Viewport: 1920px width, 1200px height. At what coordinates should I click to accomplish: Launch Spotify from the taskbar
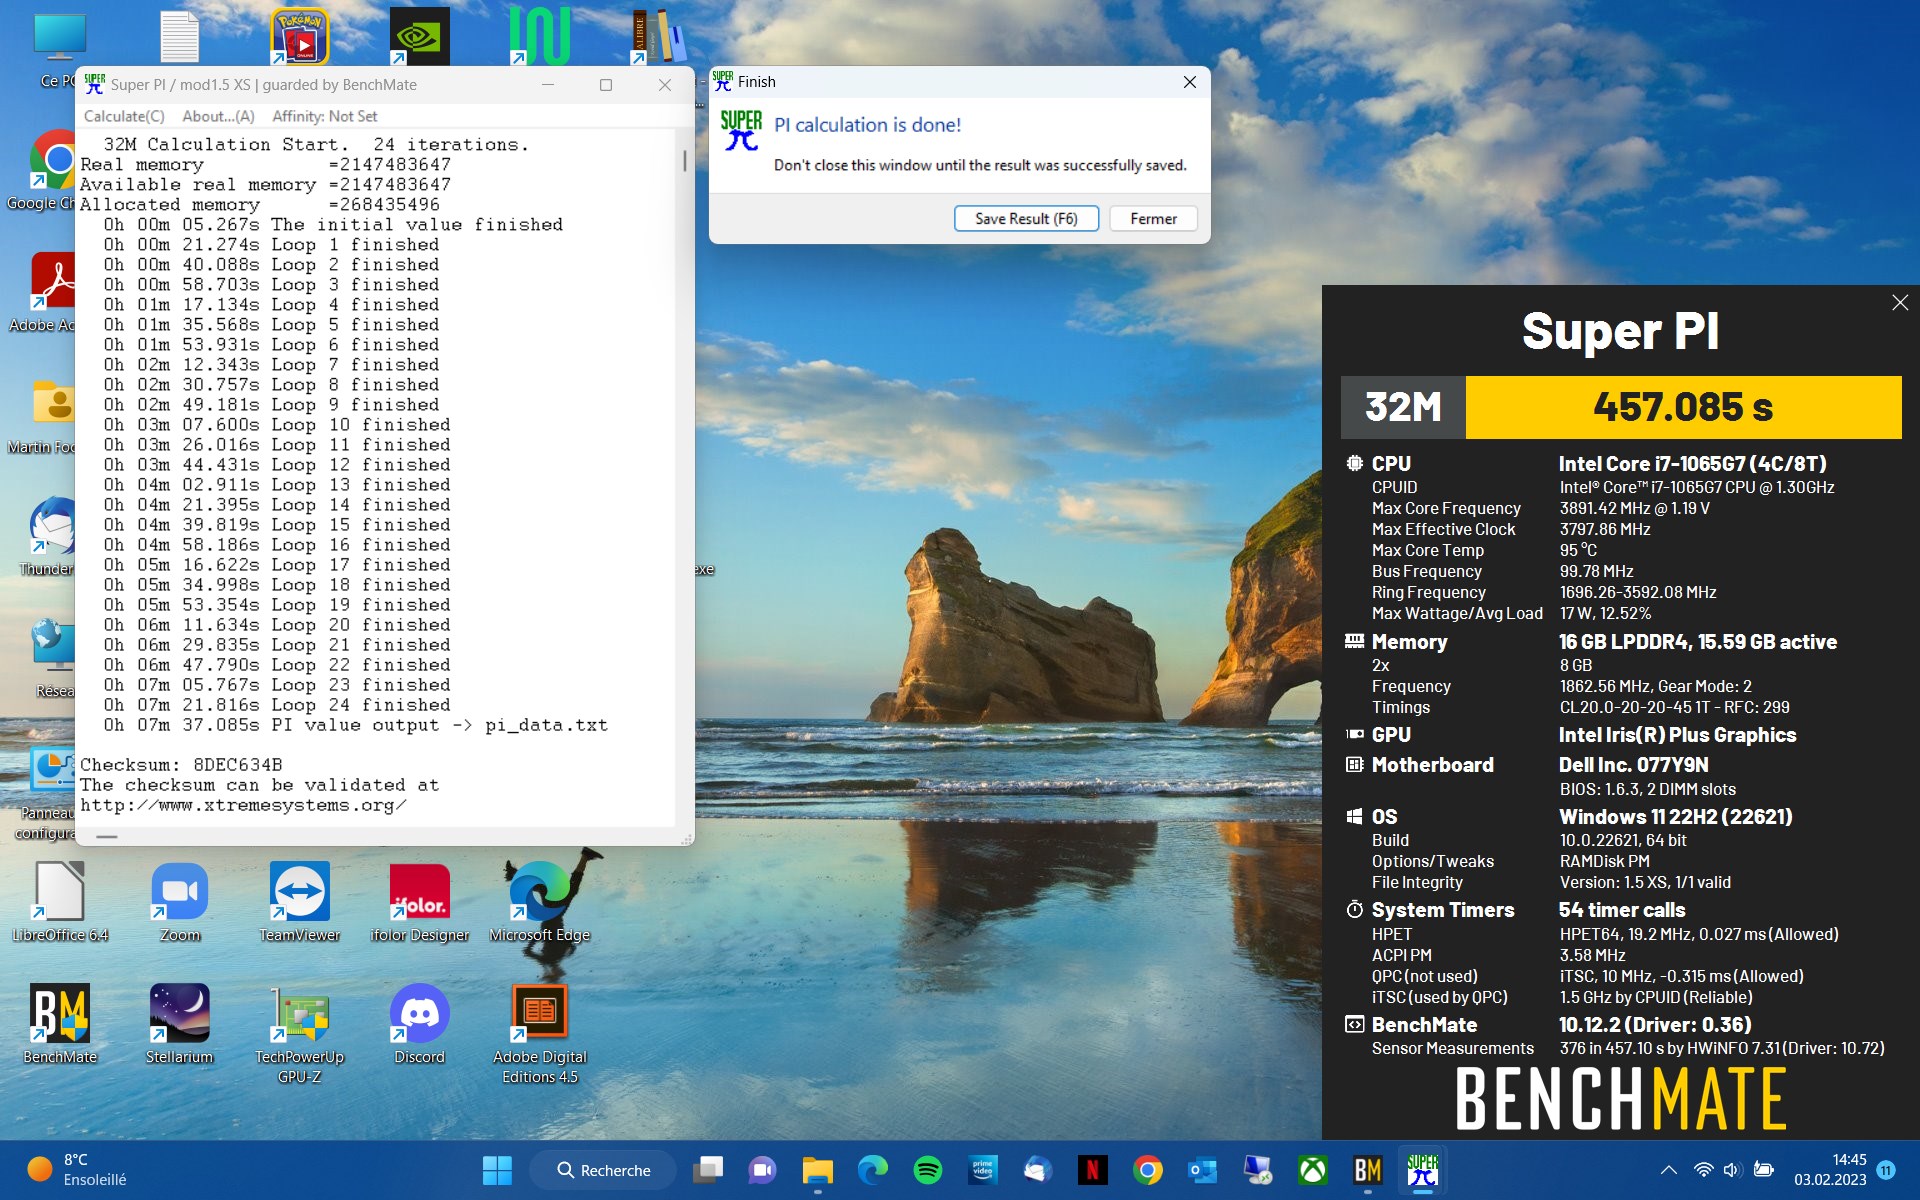[928, 1170]
